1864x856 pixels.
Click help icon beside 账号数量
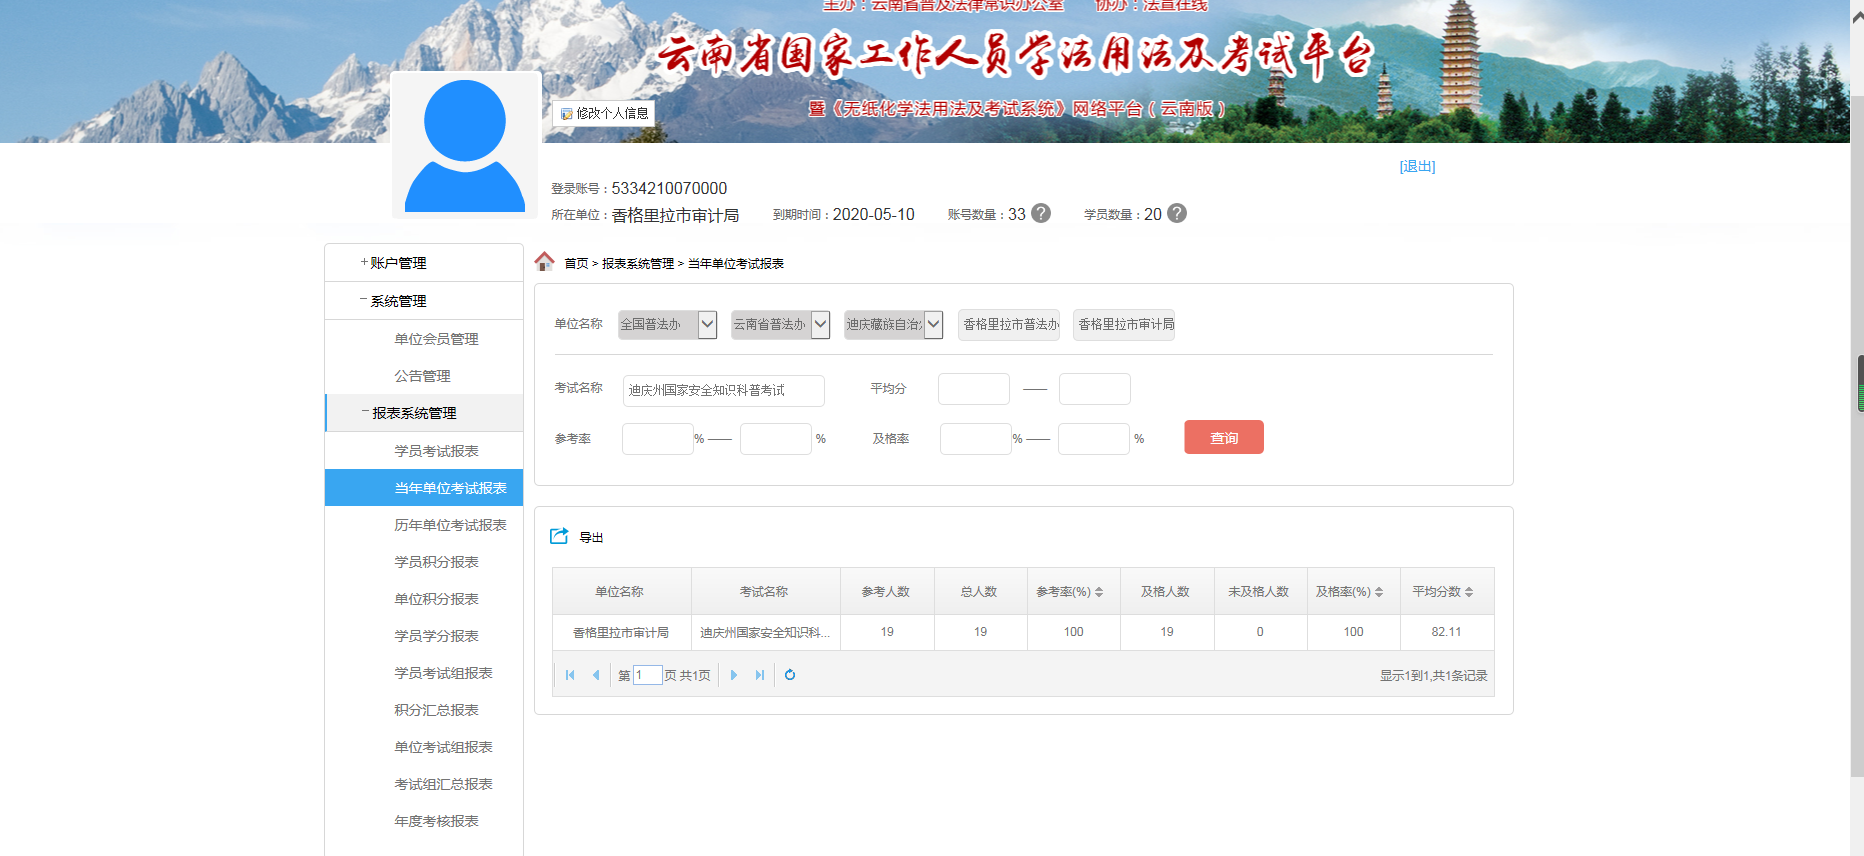(1041, 214)
